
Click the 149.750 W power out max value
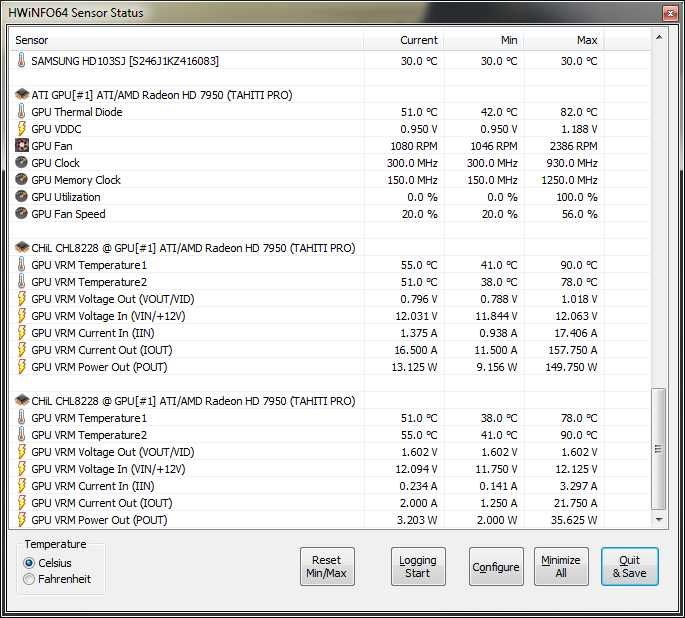click(571, 367)
